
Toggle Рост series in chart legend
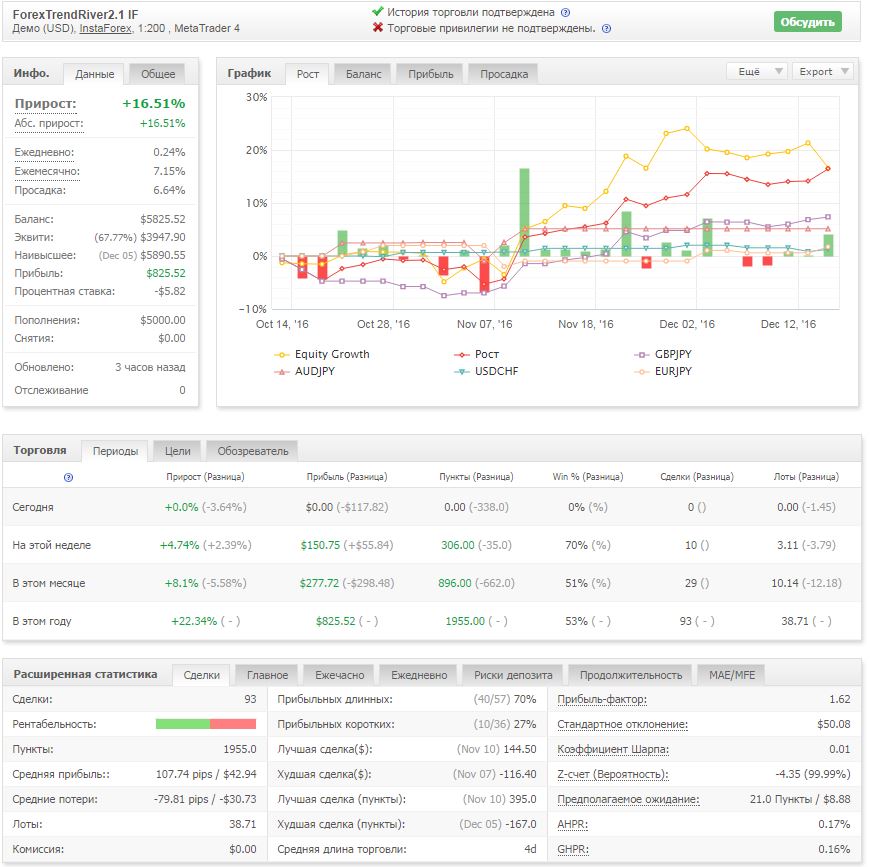point(476,354)
